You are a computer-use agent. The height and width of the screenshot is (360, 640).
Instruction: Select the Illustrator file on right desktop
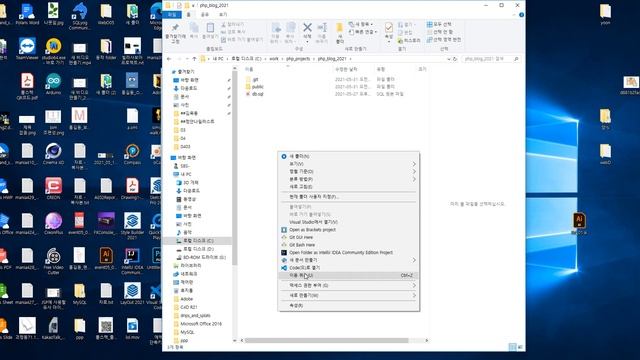pyautogui.click(x=579, y=224)
